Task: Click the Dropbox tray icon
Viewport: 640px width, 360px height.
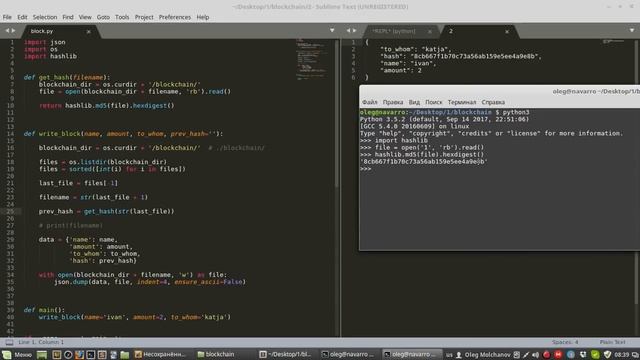Action: click(583, 355)
